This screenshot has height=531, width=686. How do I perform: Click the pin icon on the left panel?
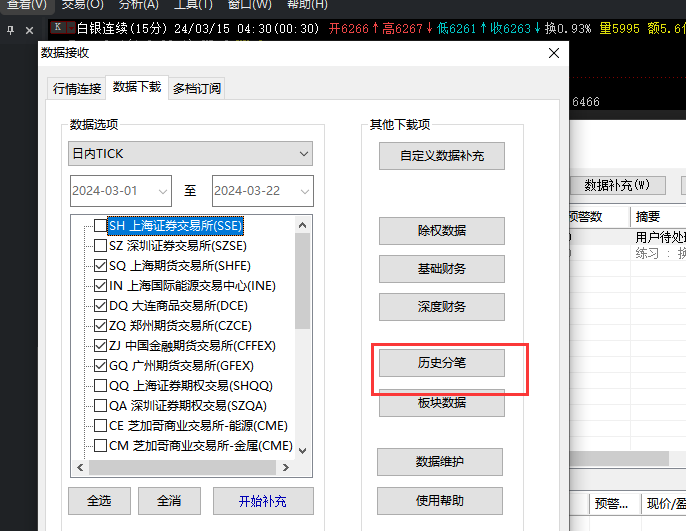point(11,29)
